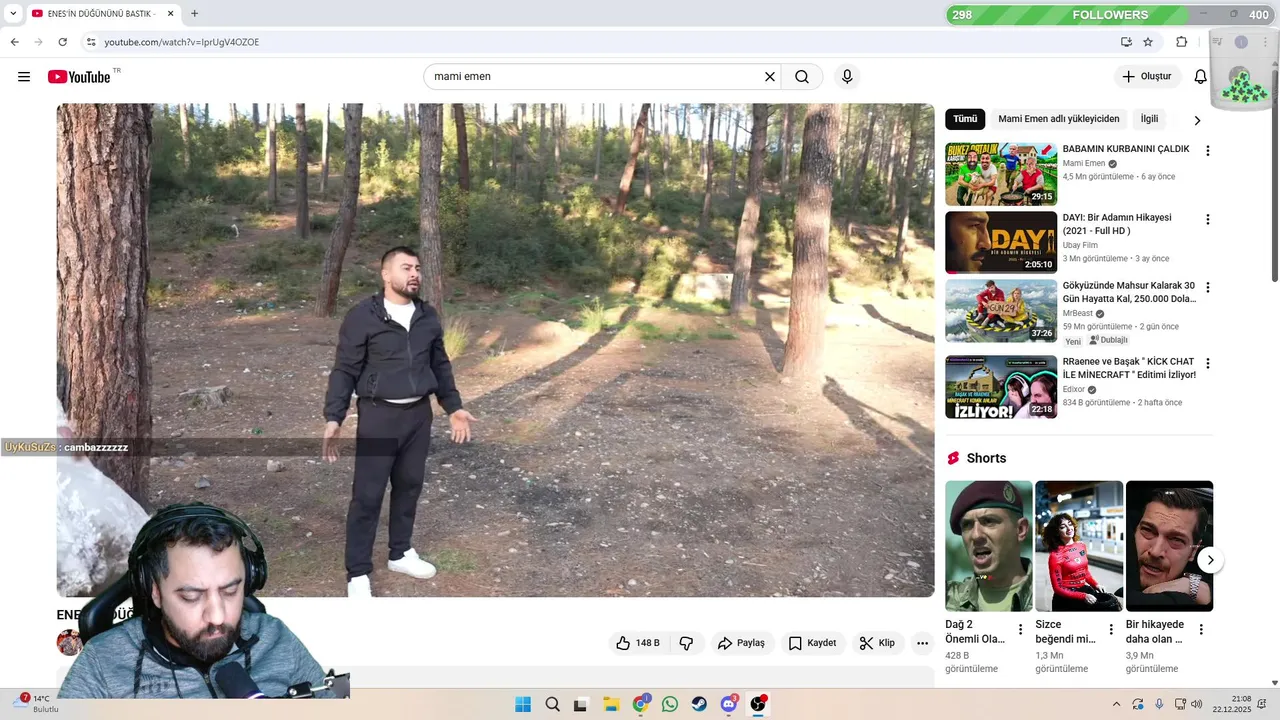Create a clip with Klip button
1280x720 pixels.
[x=877, y=643]
